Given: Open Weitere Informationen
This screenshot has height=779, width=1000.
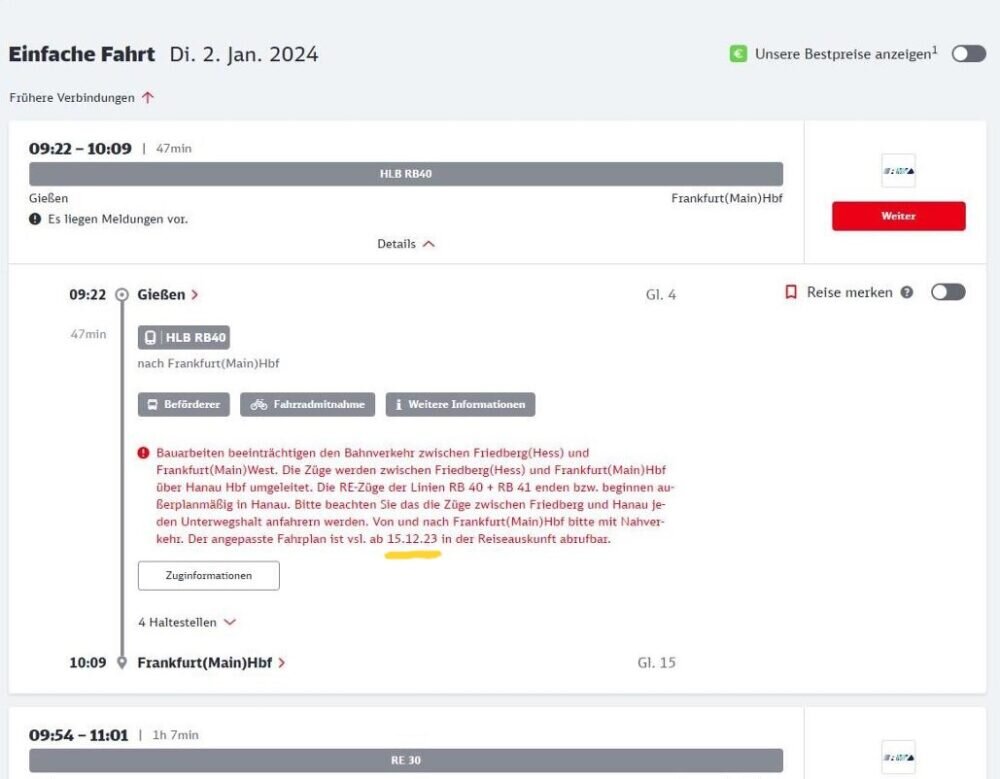Looking at the screenshot, I should [460, 405].
